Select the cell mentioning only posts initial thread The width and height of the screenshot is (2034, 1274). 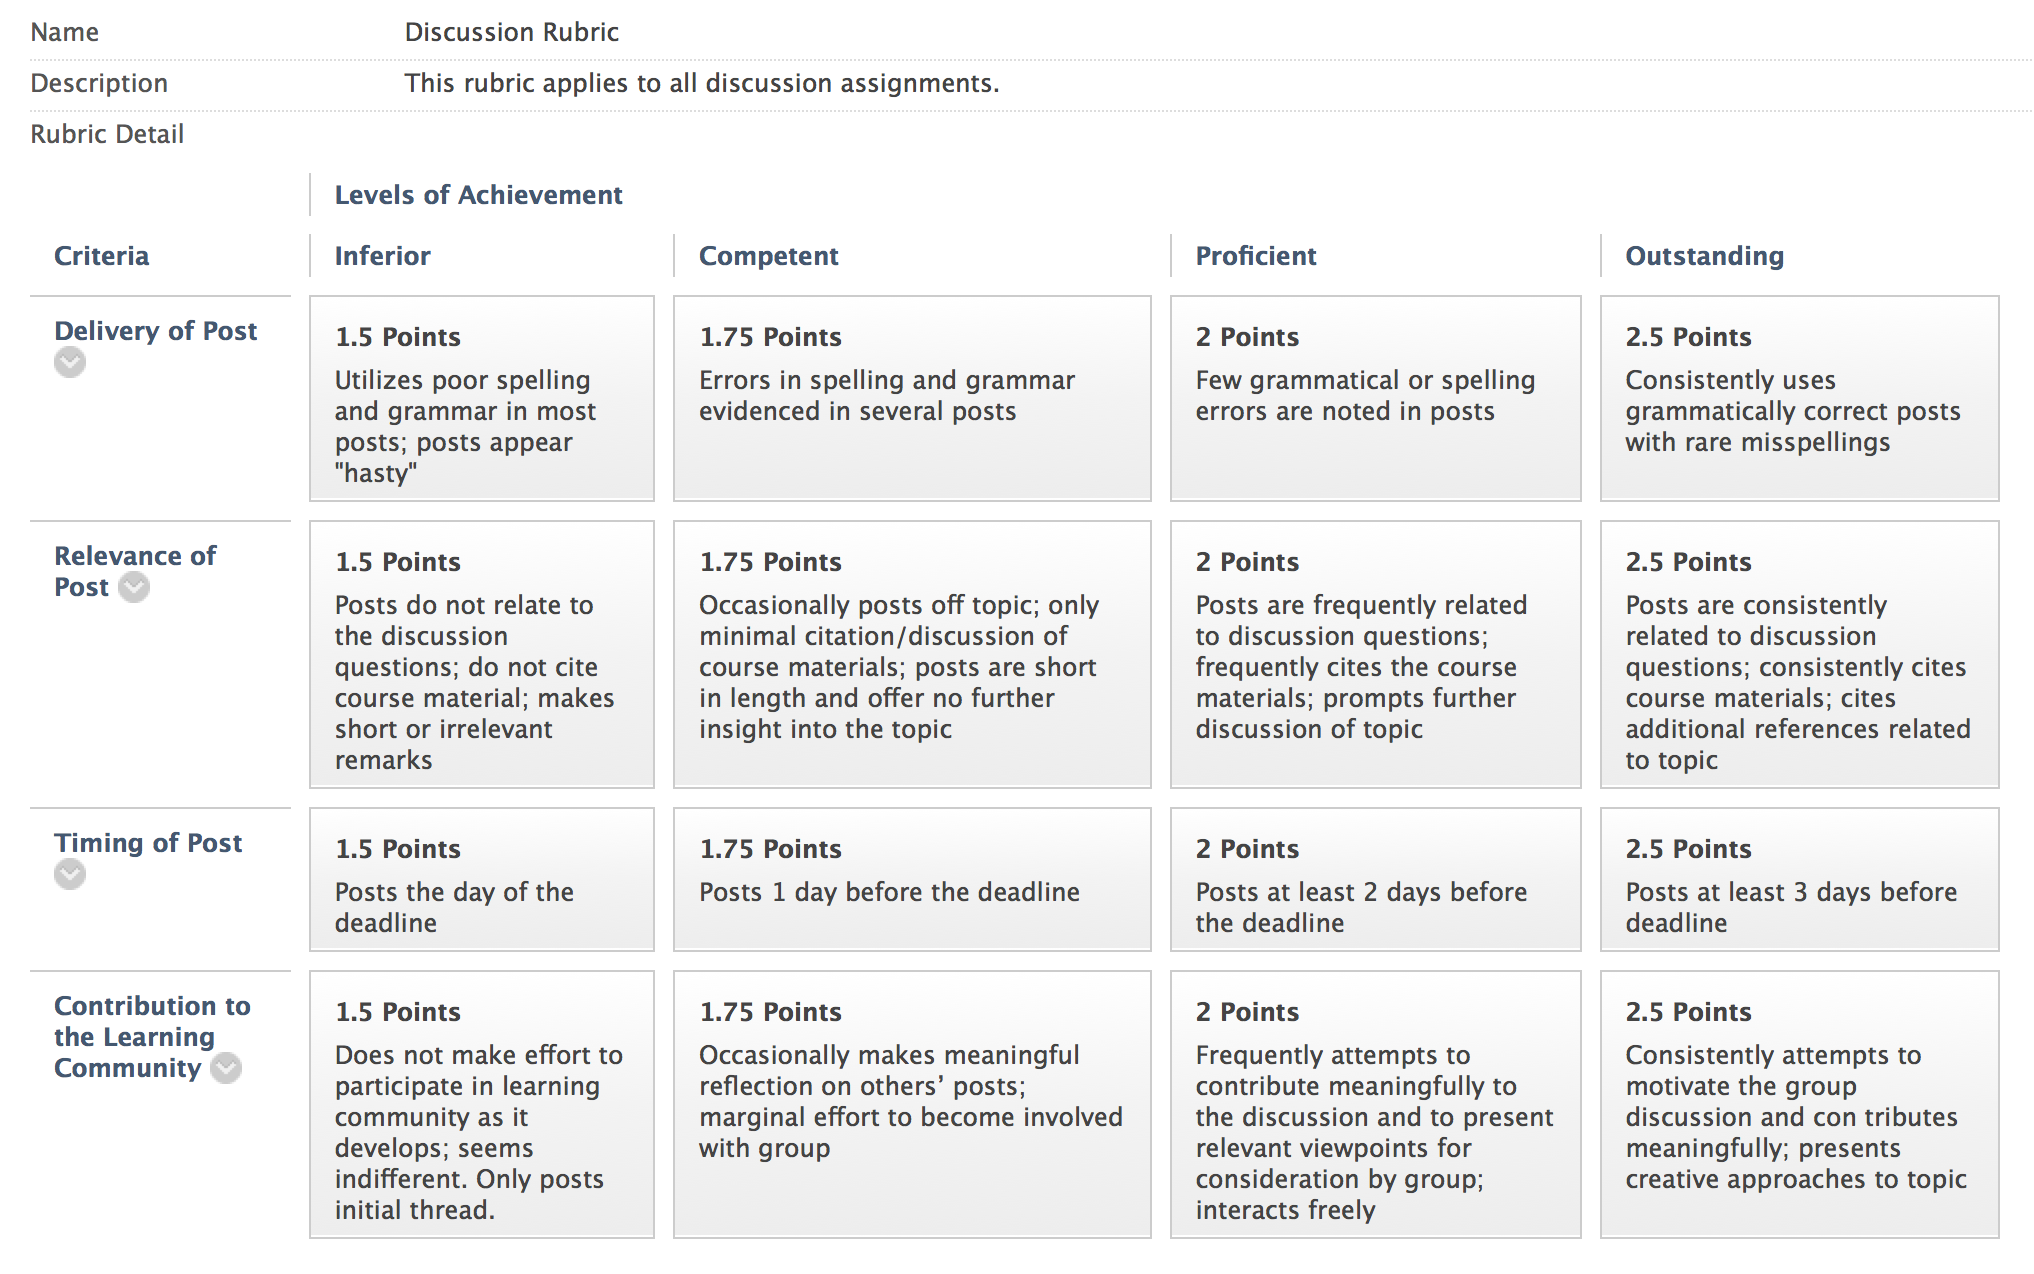click(x=482, y=1104)
